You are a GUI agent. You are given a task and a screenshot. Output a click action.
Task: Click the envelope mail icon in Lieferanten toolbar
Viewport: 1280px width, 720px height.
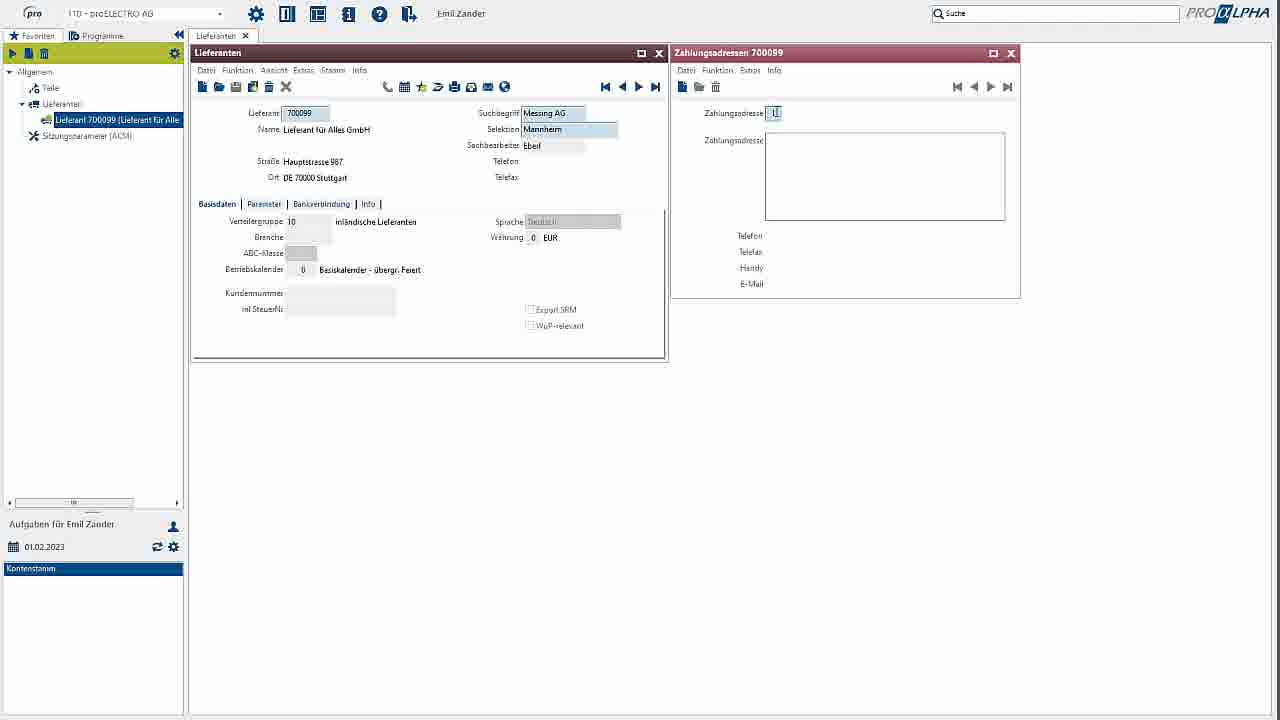(488, 87)
